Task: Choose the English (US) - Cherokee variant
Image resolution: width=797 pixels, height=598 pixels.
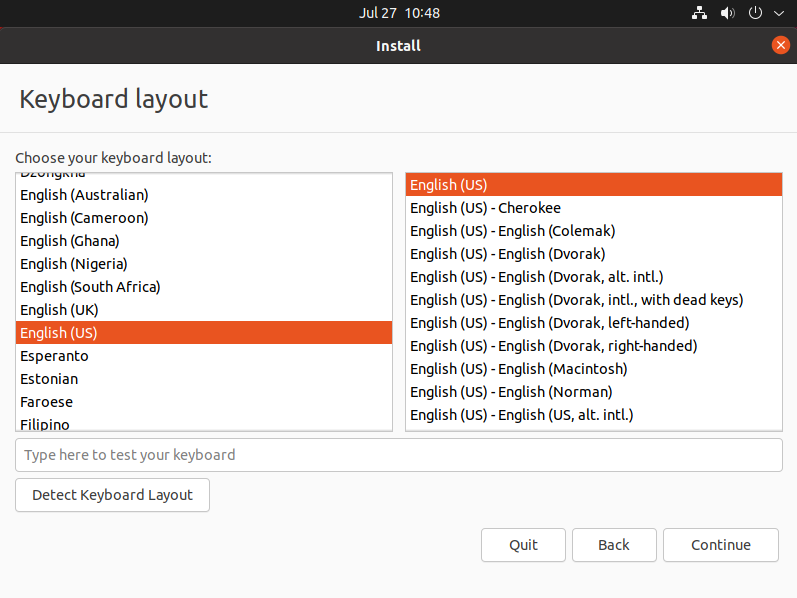Action: coord(594,208)
